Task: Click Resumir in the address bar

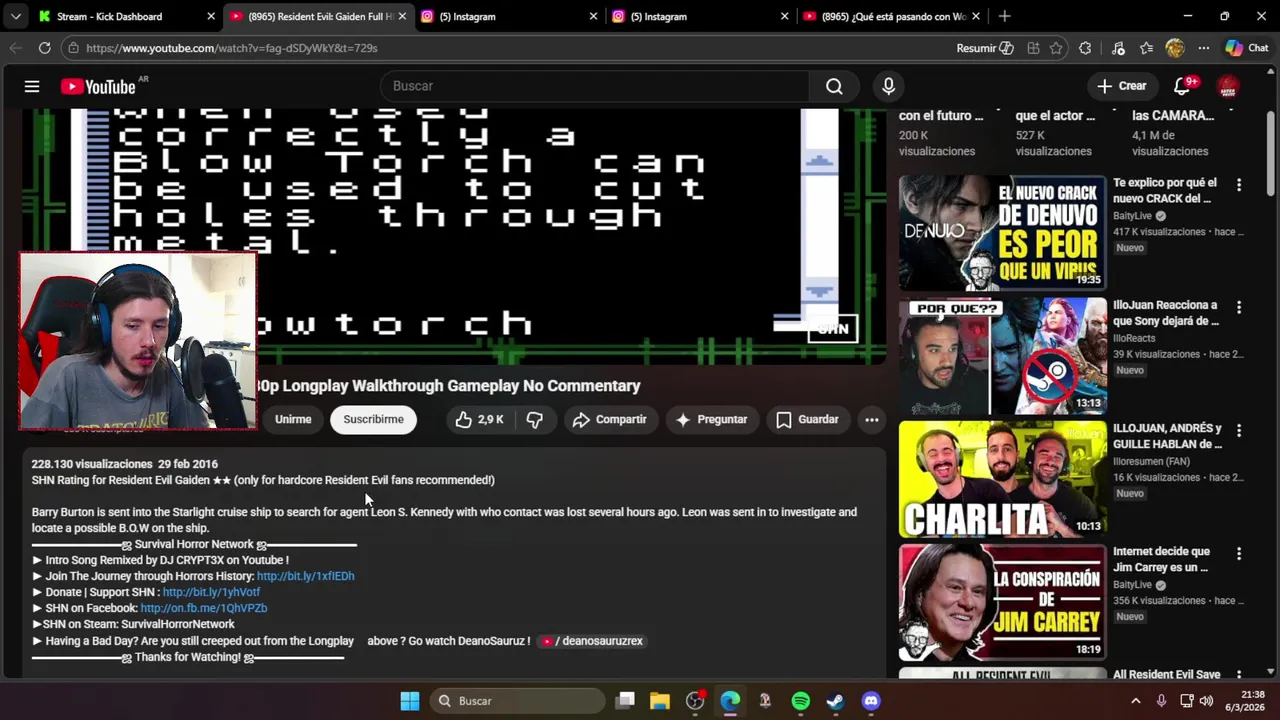Action: click(x=985, y=48)
